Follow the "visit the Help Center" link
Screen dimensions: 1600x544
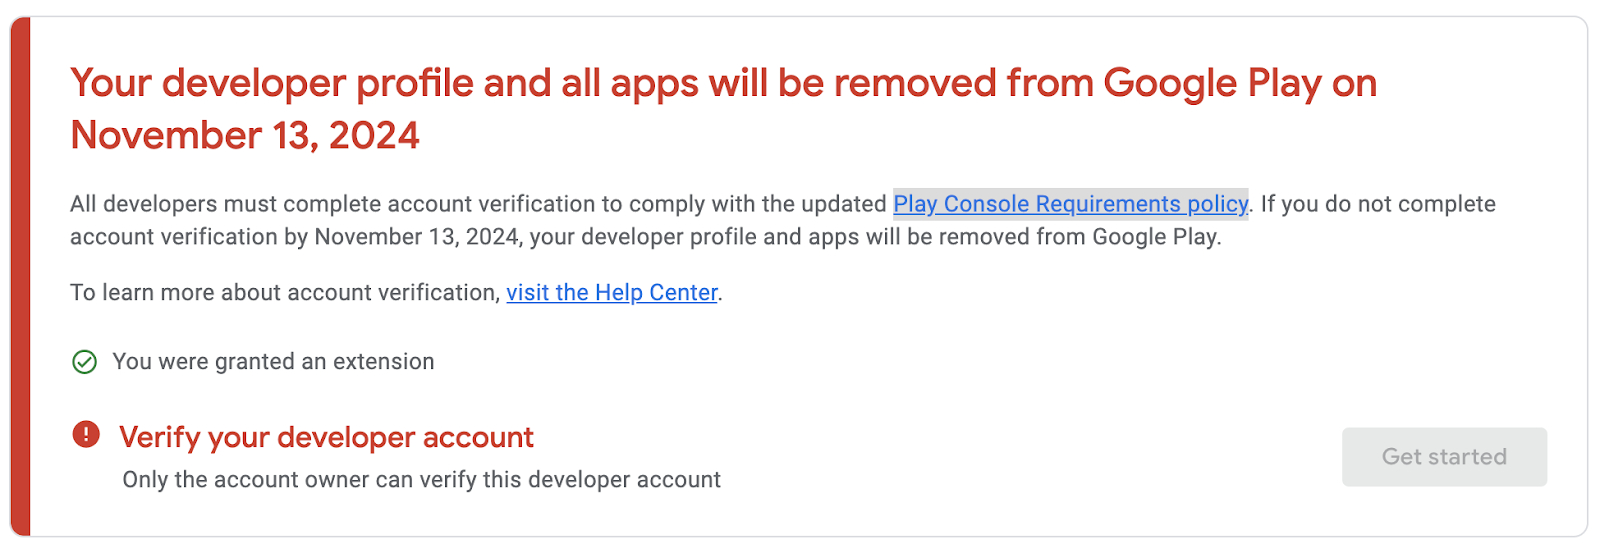612,293
